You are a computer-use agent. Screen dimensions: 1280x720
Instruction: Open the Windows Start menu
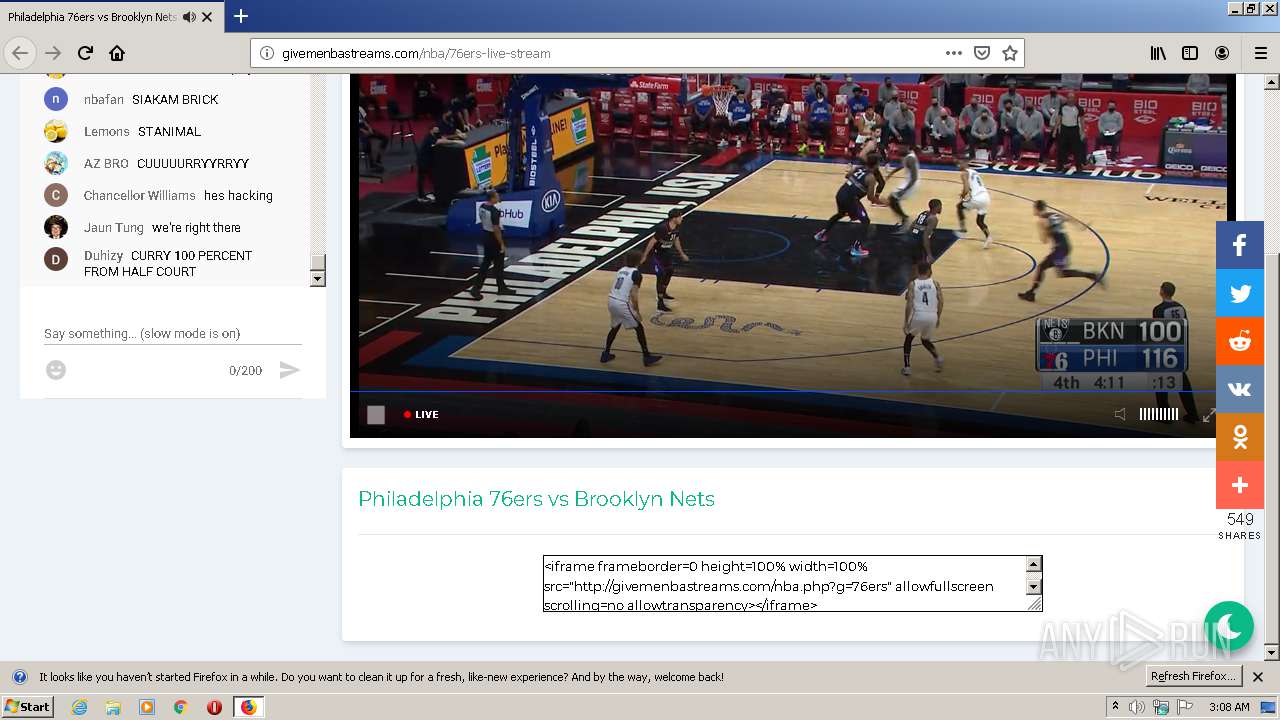[x=27, y=706]
